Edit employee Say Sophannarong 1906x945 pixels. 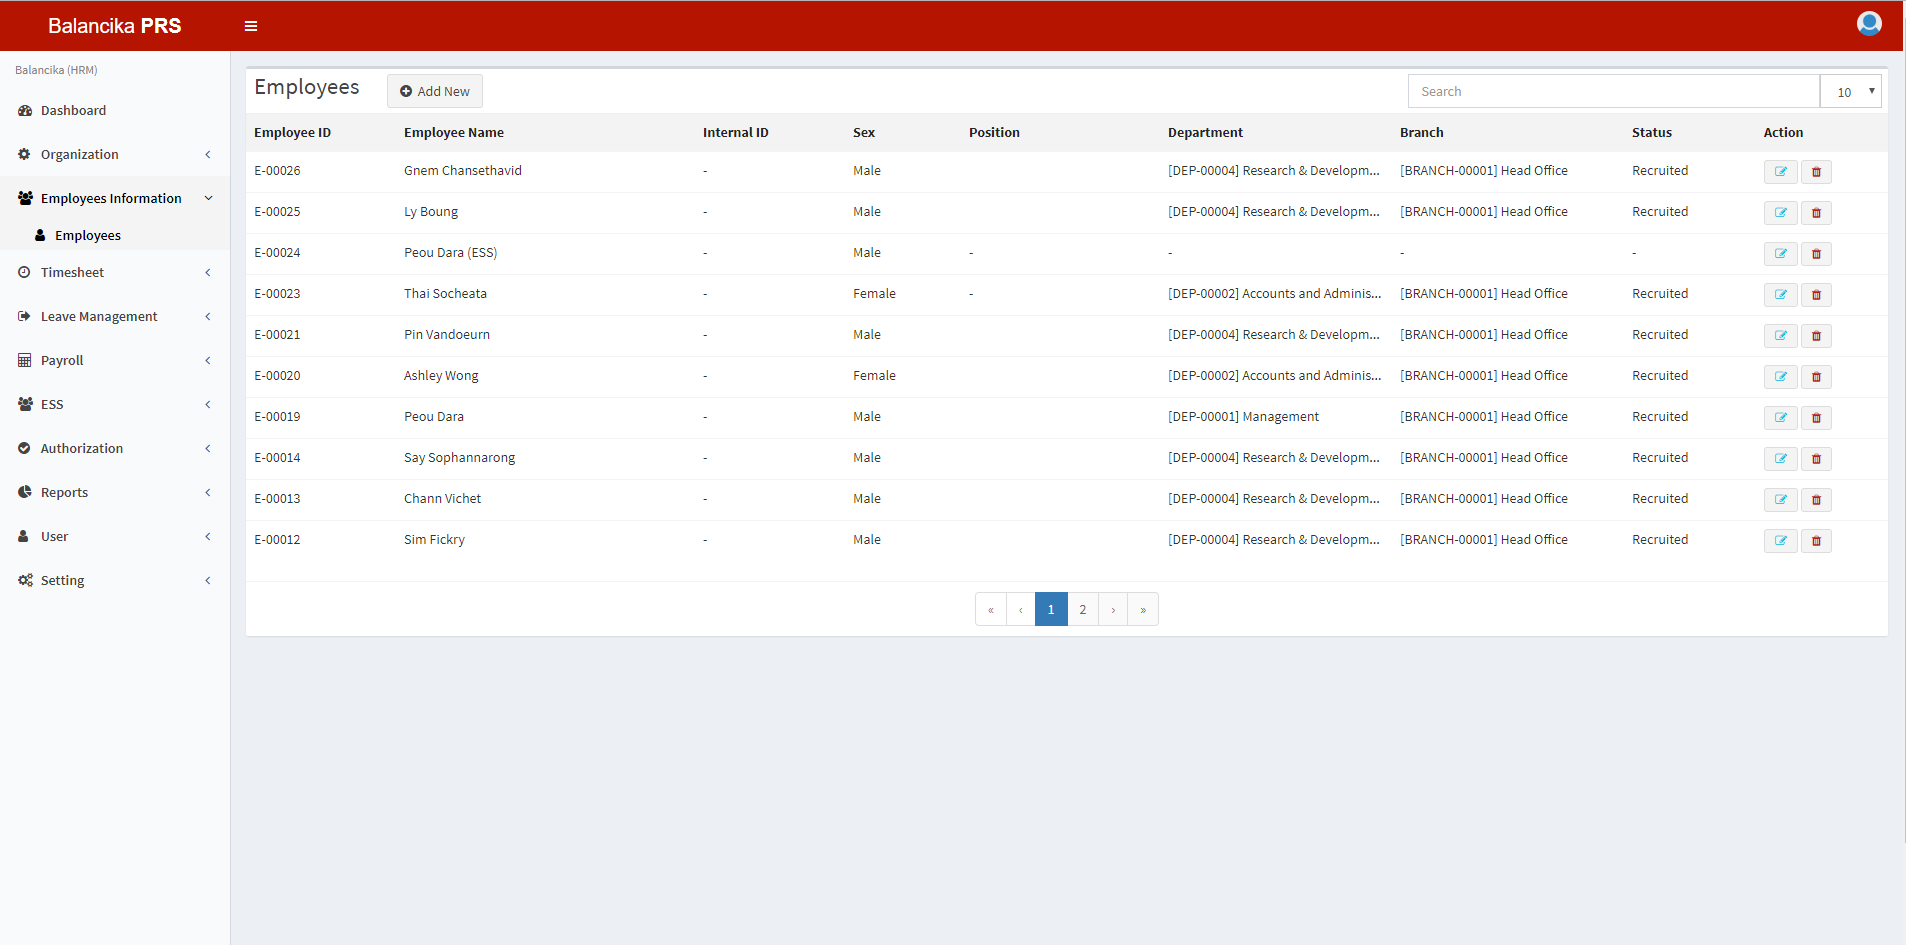coord(1780,459)
